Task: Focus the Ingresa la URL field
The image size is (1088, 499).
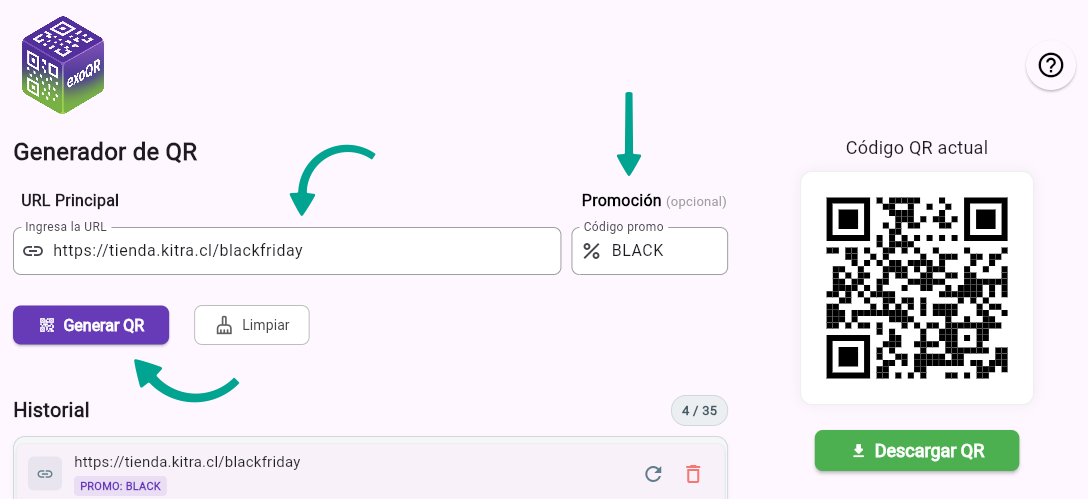Action: [x=287, y=251]
